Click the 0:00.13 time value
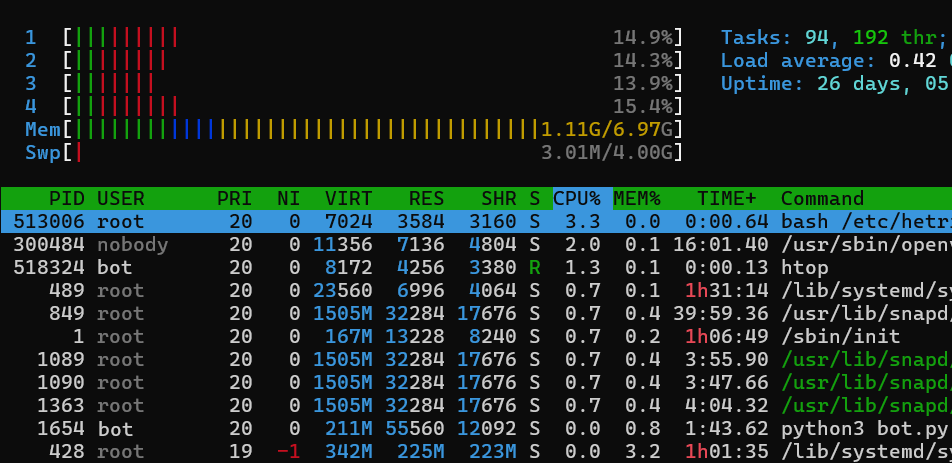Viewport: 952px width, 463px height. (x=727, y=268)
